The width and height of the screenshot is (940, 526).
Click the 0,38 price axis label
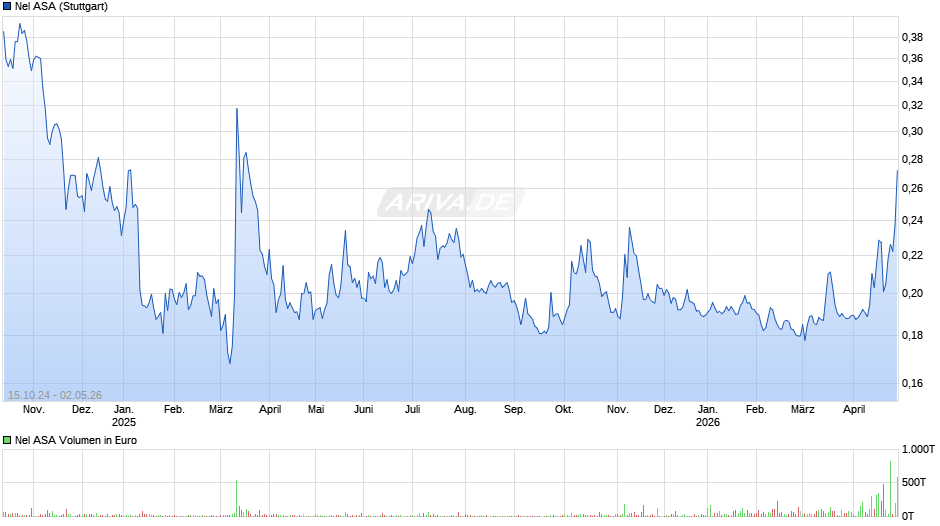click(912, 37)
